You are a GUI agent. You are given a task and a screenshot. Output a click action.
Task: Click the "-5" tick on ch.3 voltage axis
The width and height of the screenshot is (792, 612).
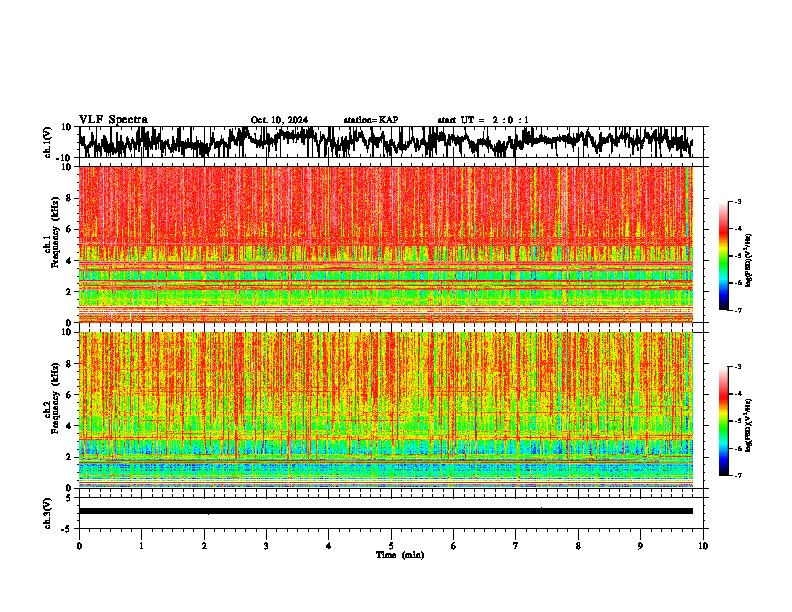click(68, 530)
